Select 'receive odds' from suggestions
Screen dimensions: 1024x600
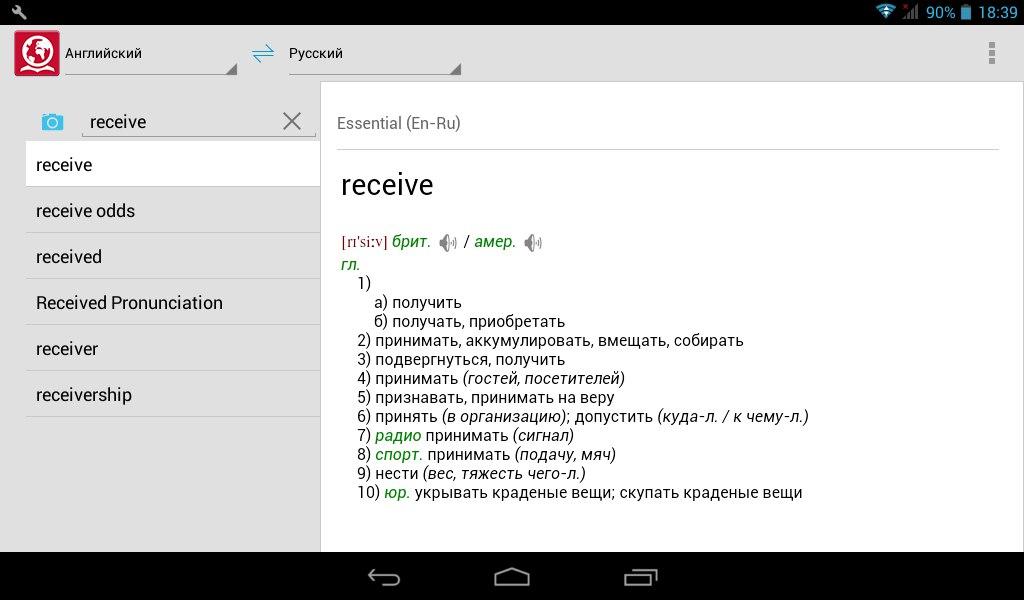point(172,211)
